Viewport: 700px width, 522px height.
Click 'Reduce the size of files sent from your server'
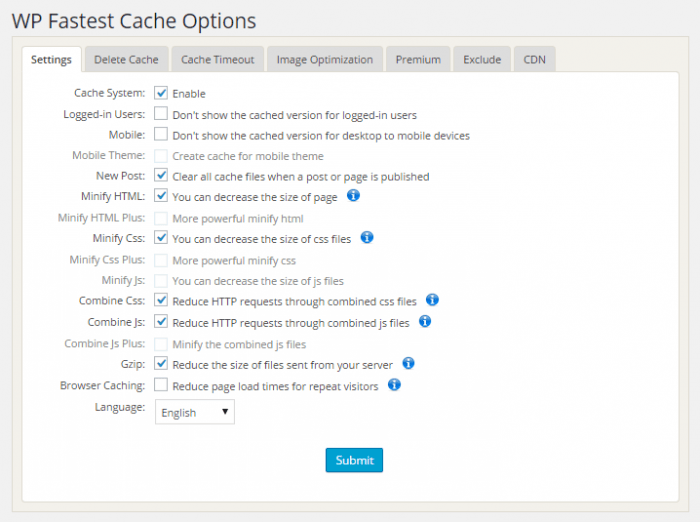tap(283, 365)
